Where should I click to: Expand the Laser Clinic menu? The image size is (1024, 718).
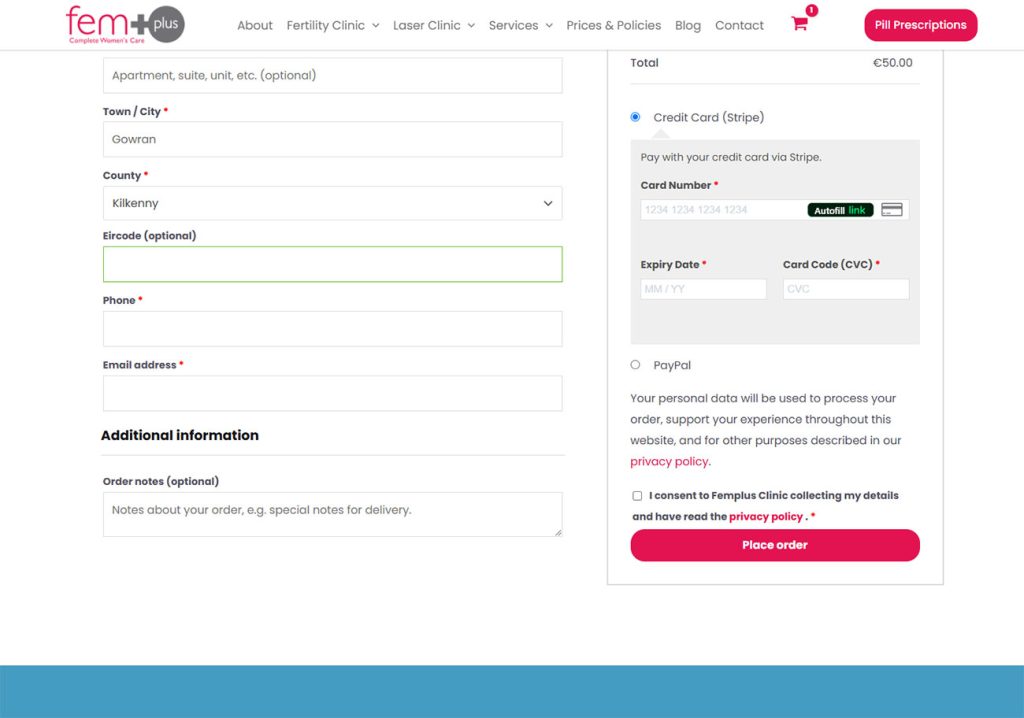[x=433, y=25]
